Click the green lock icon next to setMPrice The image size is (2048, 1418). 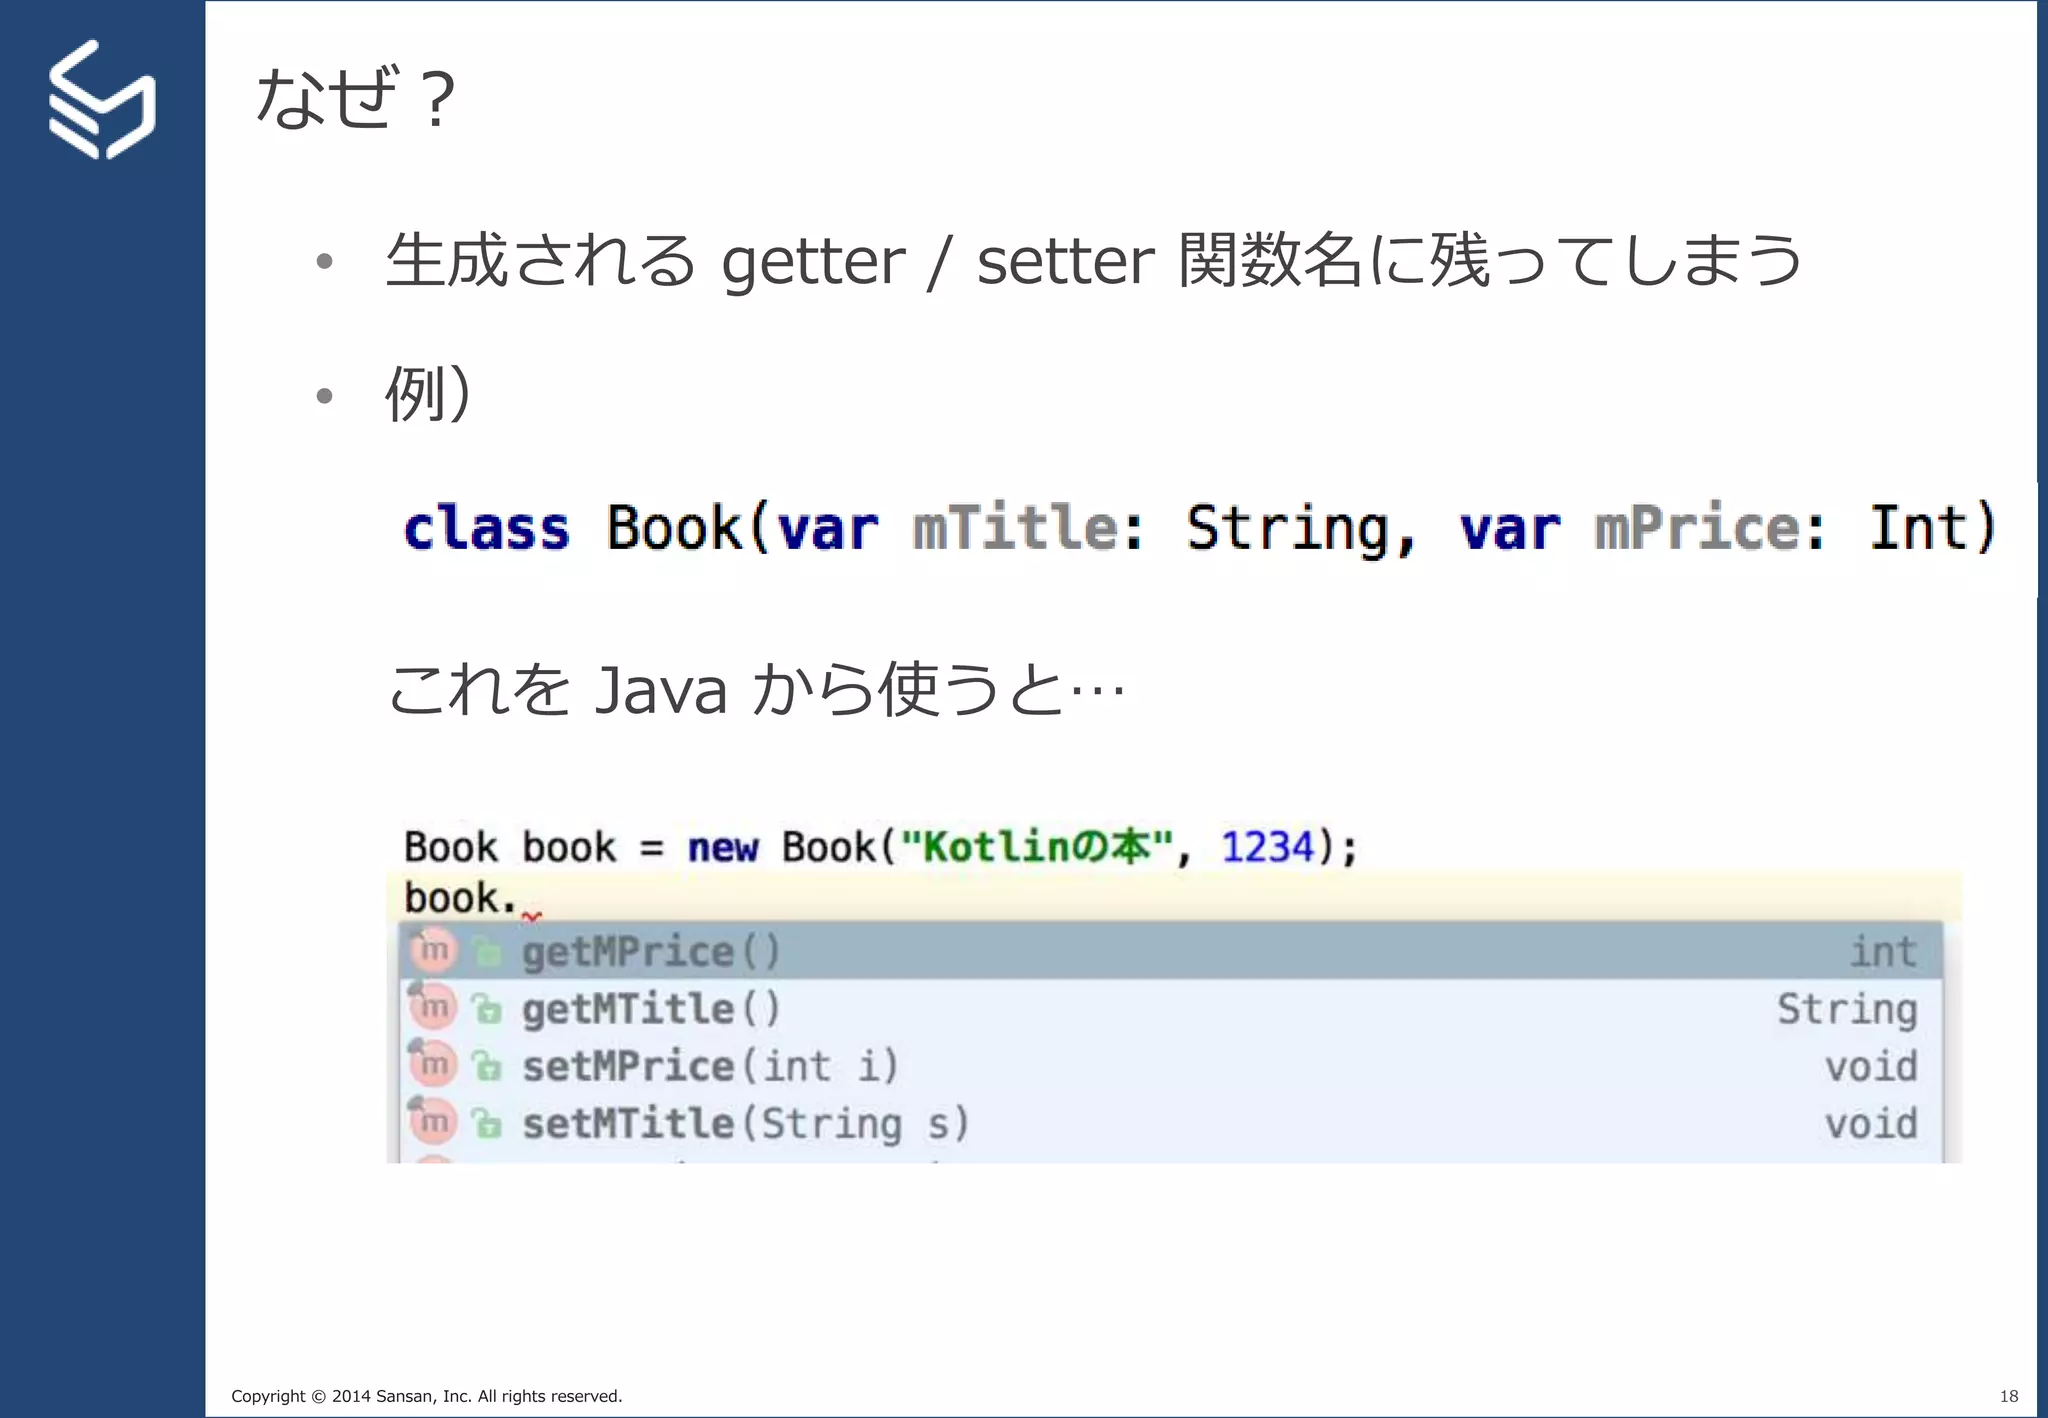[x=488, y=1067]
